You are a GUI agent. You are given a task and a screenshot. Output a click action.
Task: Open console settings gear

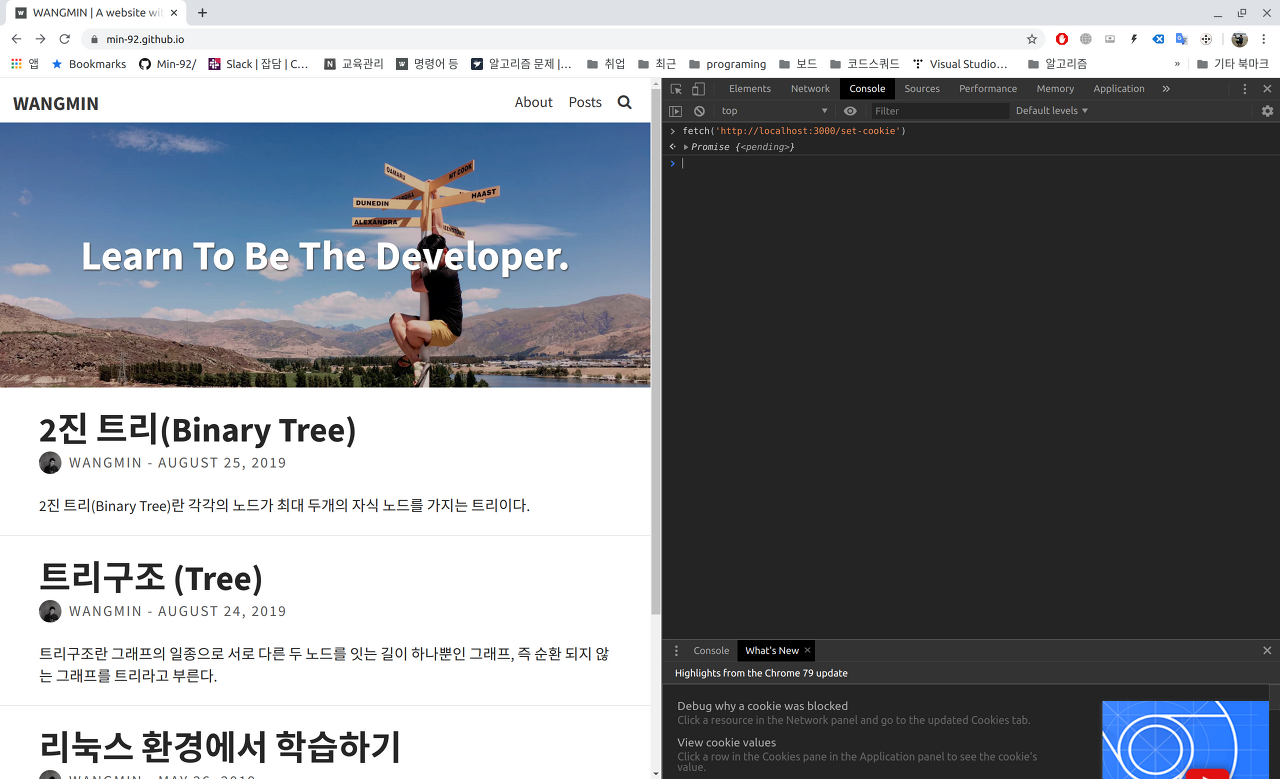coord(1267,111)
